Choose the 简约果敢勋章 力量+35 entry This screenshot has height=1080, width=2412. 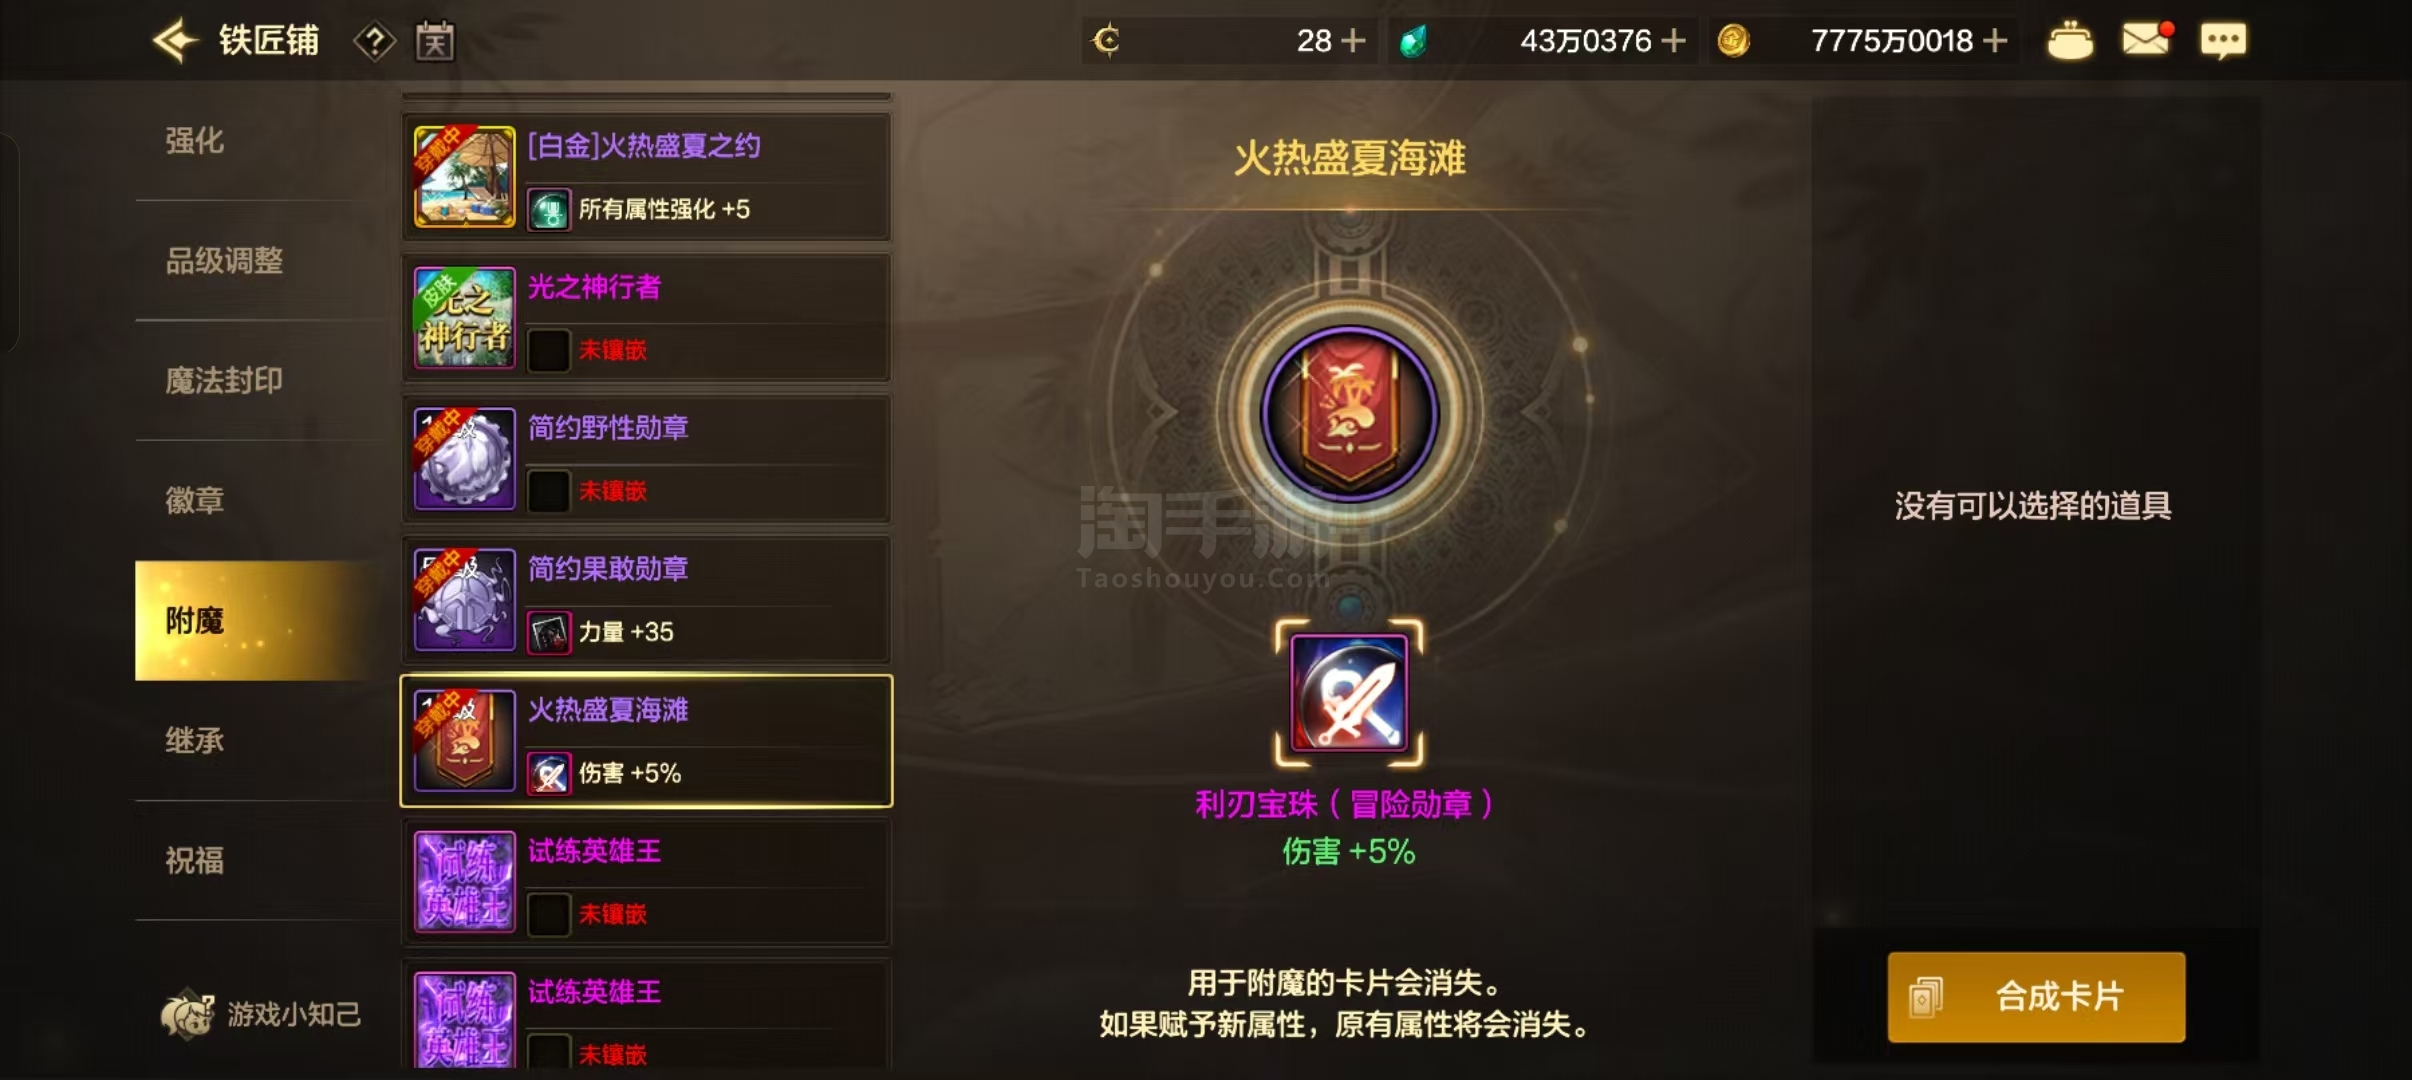(646, 600)
